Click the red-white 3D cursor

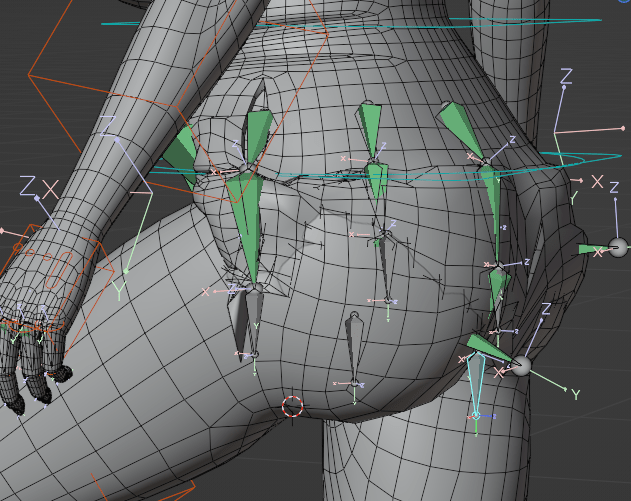click(x=292, y=406)
